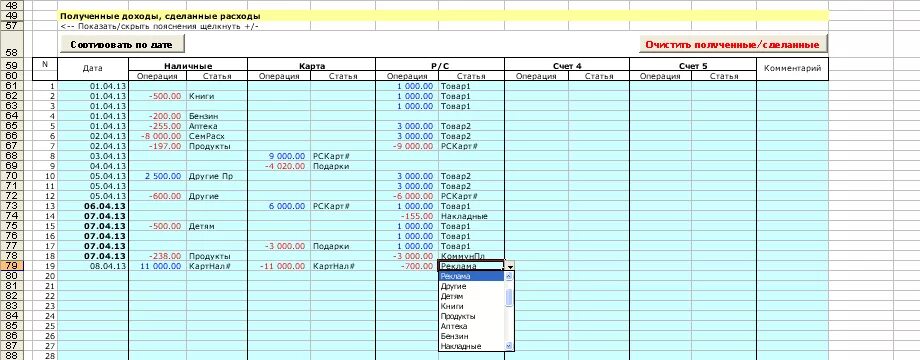Viewport: 920px width, 360px height.
Task: Click the title 'Полученные доходы, сделанные расходы'
Action: [x=160, y=16]
